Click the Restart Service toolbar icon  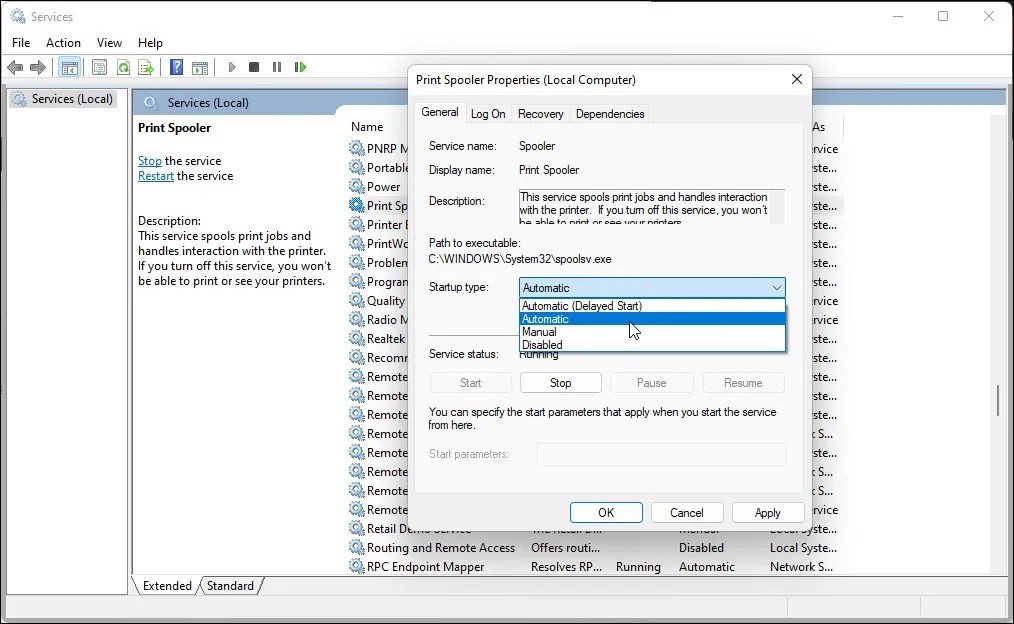click(300, 67)
